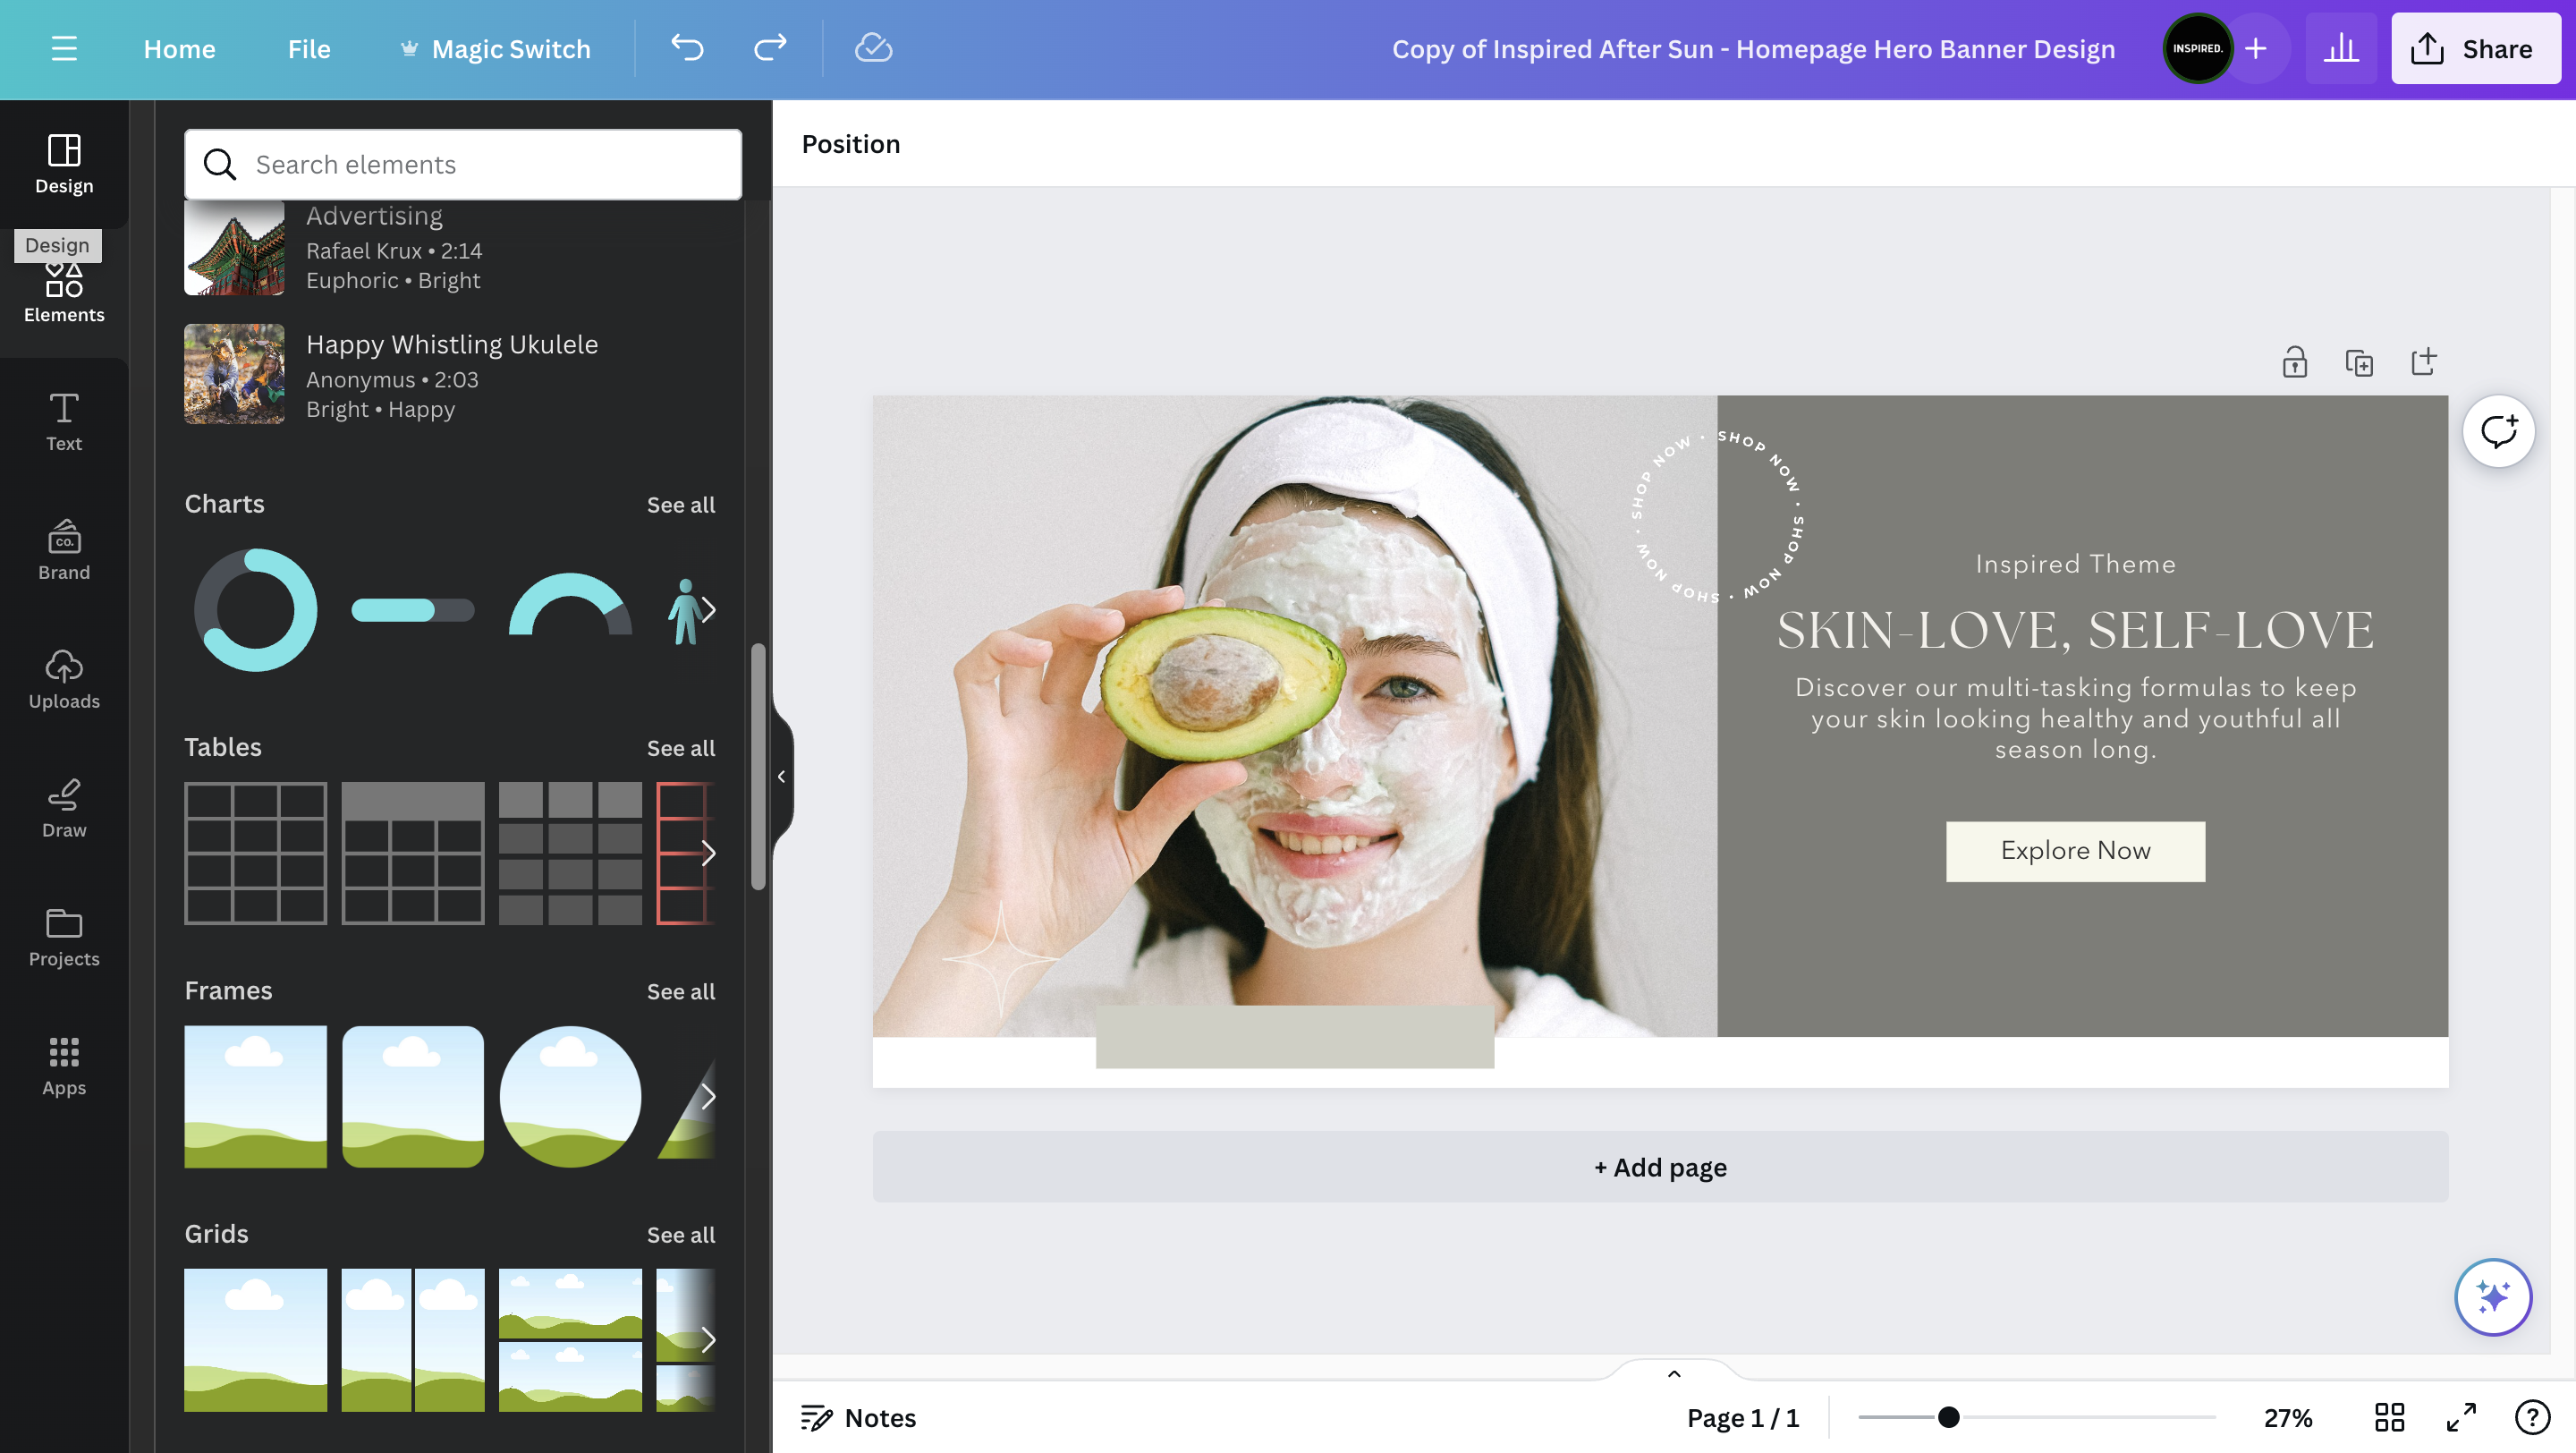The image size is (2576, 1453).
Task: Open the File menu
Action: point(308,48)
